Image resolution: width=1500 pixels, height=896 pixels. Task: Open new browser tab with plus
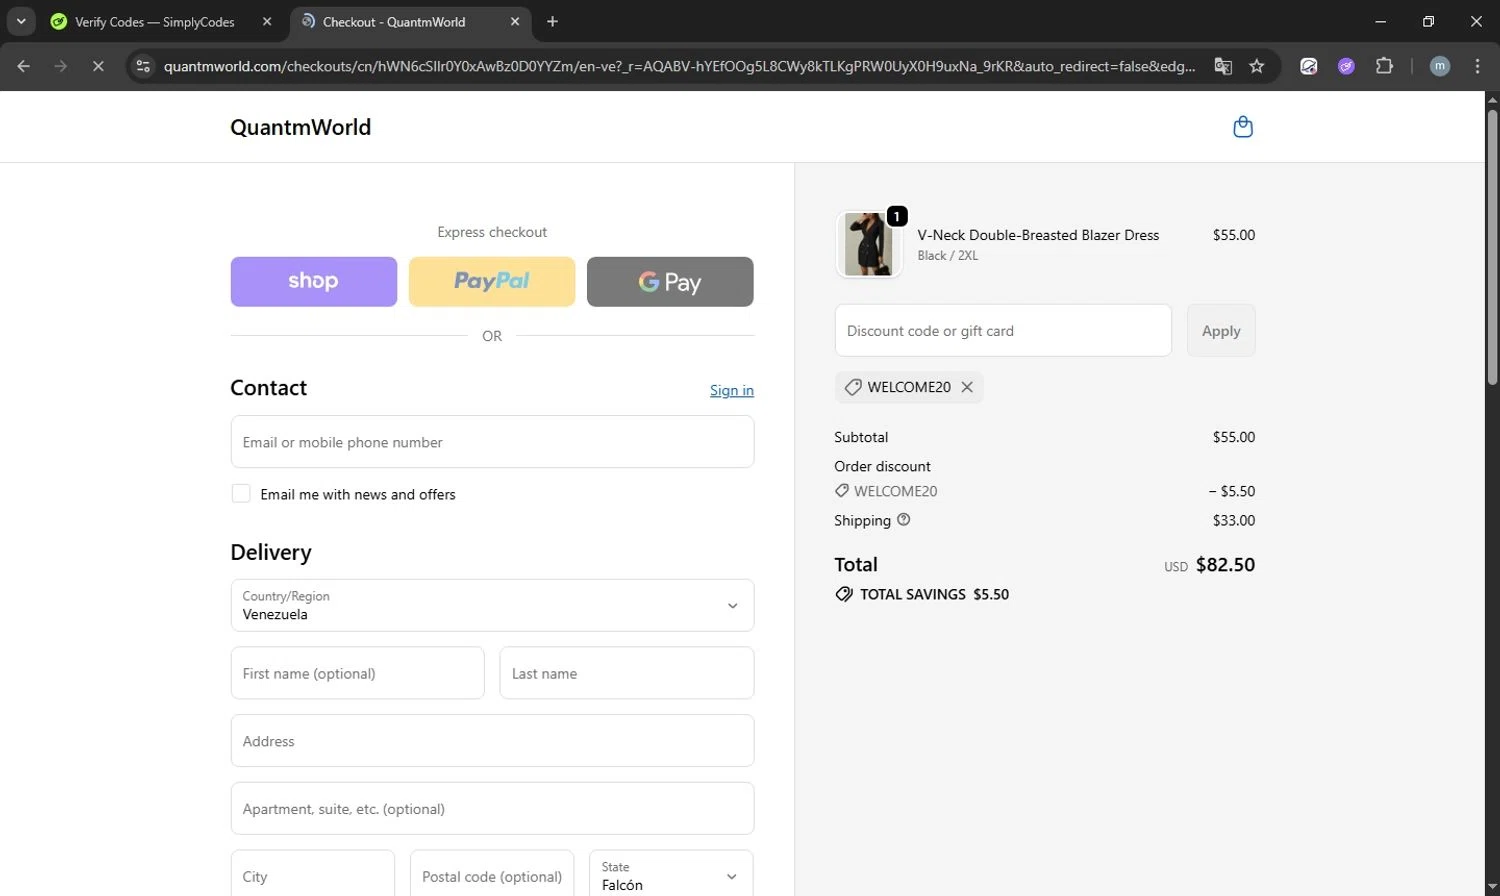click(x=552, y=21)
